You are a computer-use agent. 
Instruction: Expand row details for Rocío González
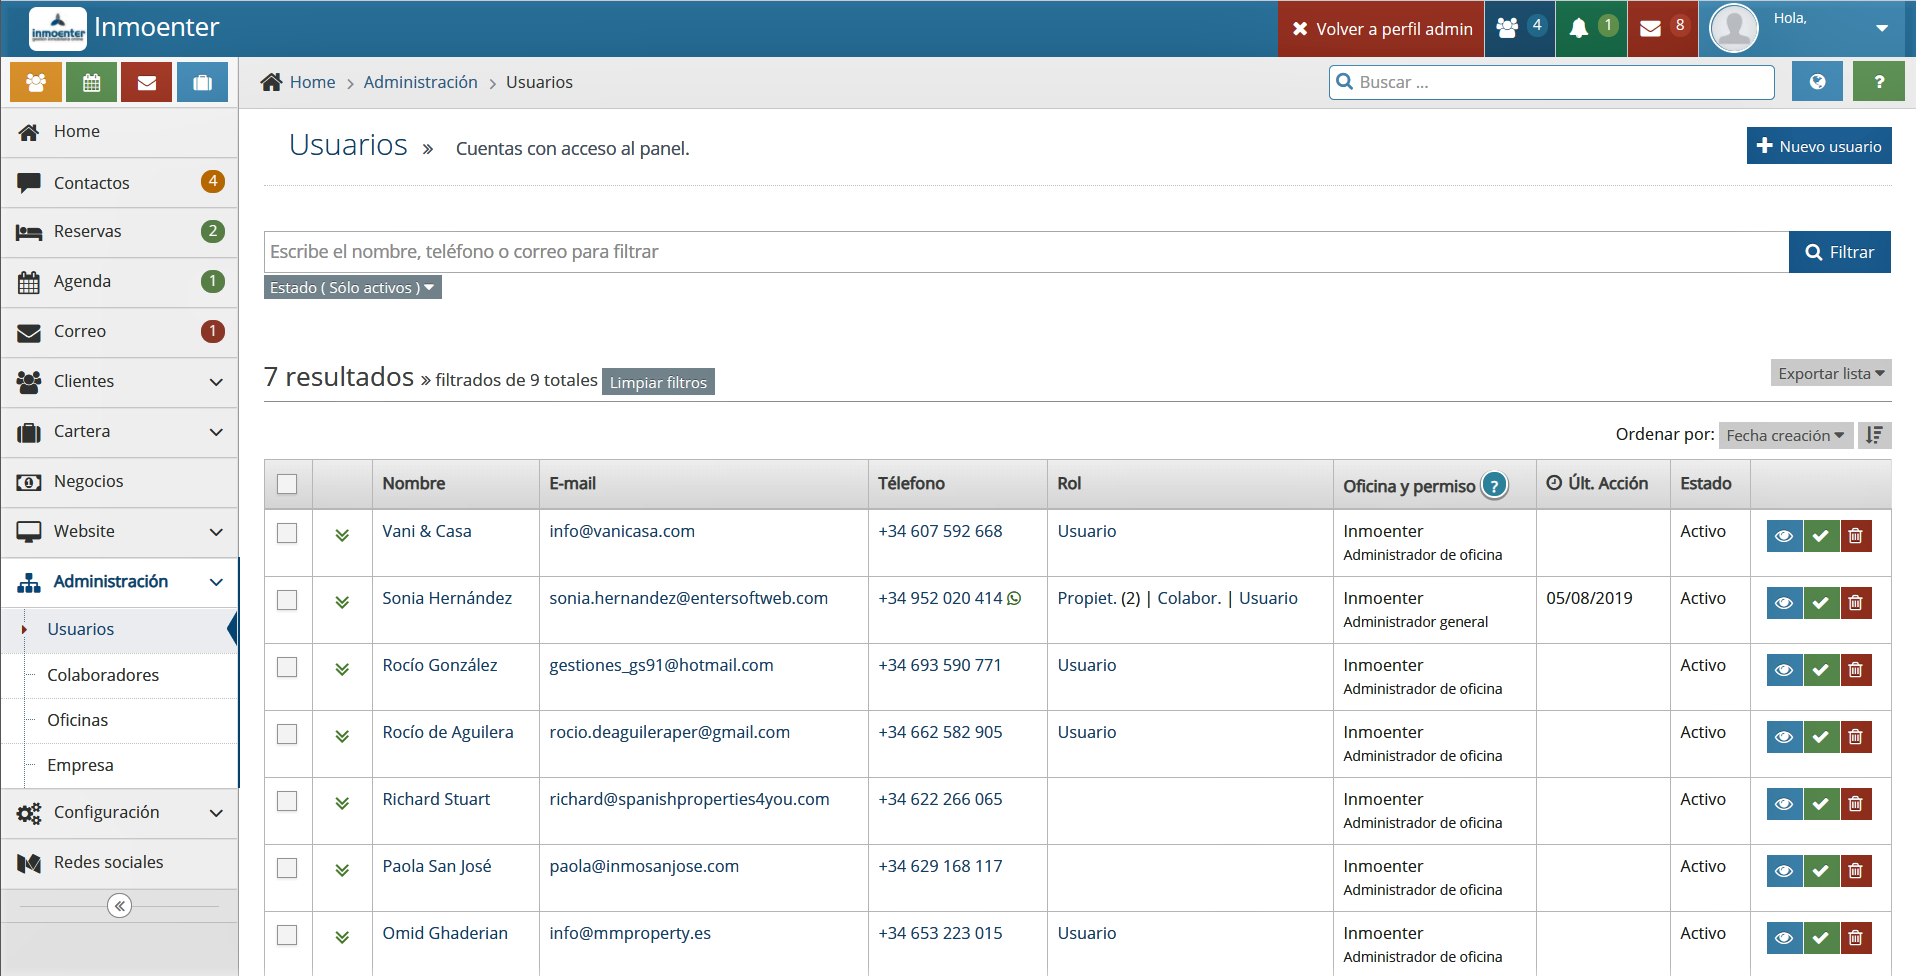click(x=342, y=669)
